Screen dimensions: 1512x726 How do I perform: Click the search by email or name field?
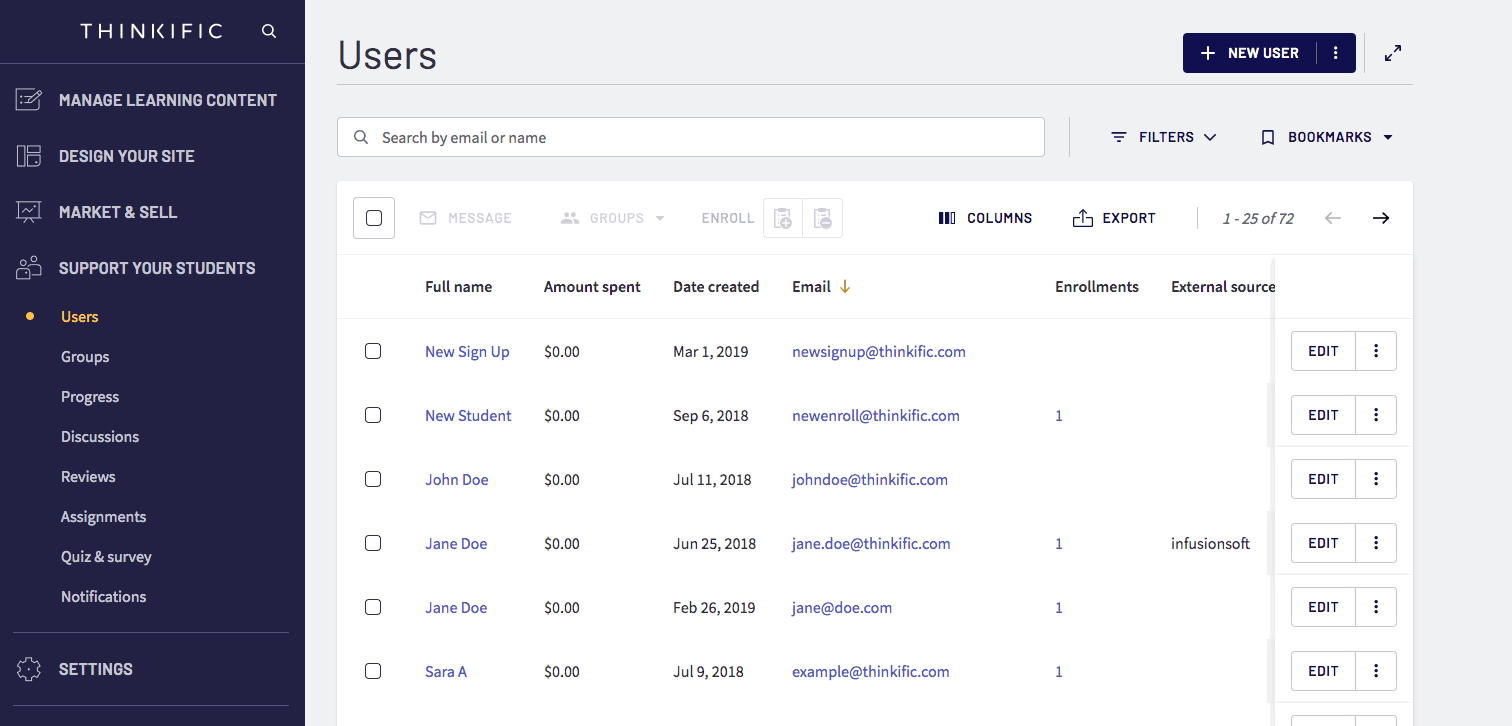tap(691, 137)
